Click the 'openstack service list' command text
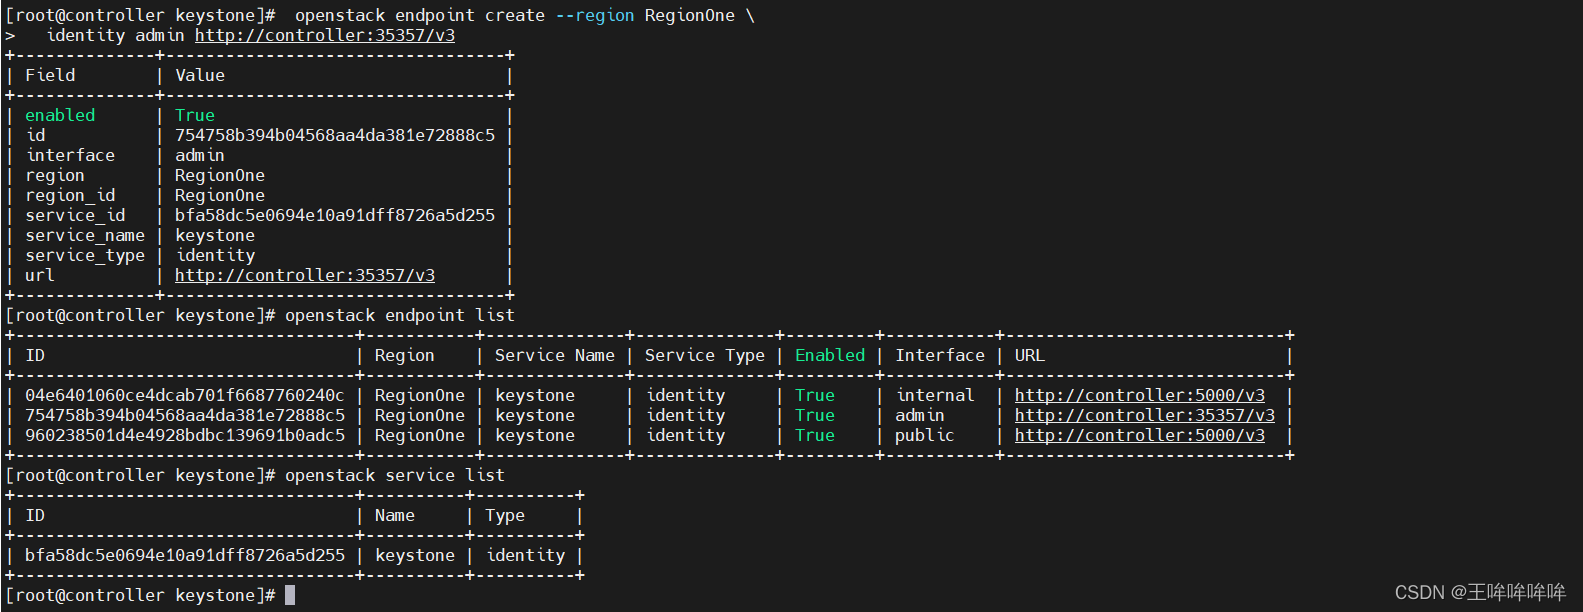1583x612 pixels. click(395, 475)
